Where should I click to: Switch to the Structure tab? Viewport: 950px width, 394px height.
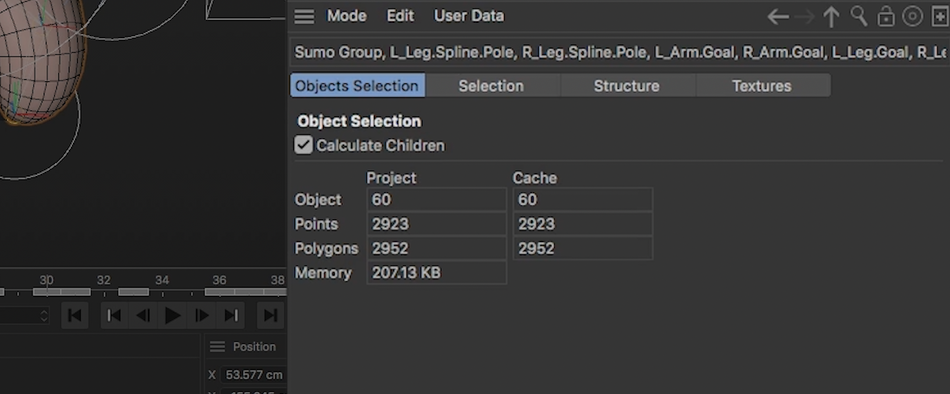(x=626, y=85)
